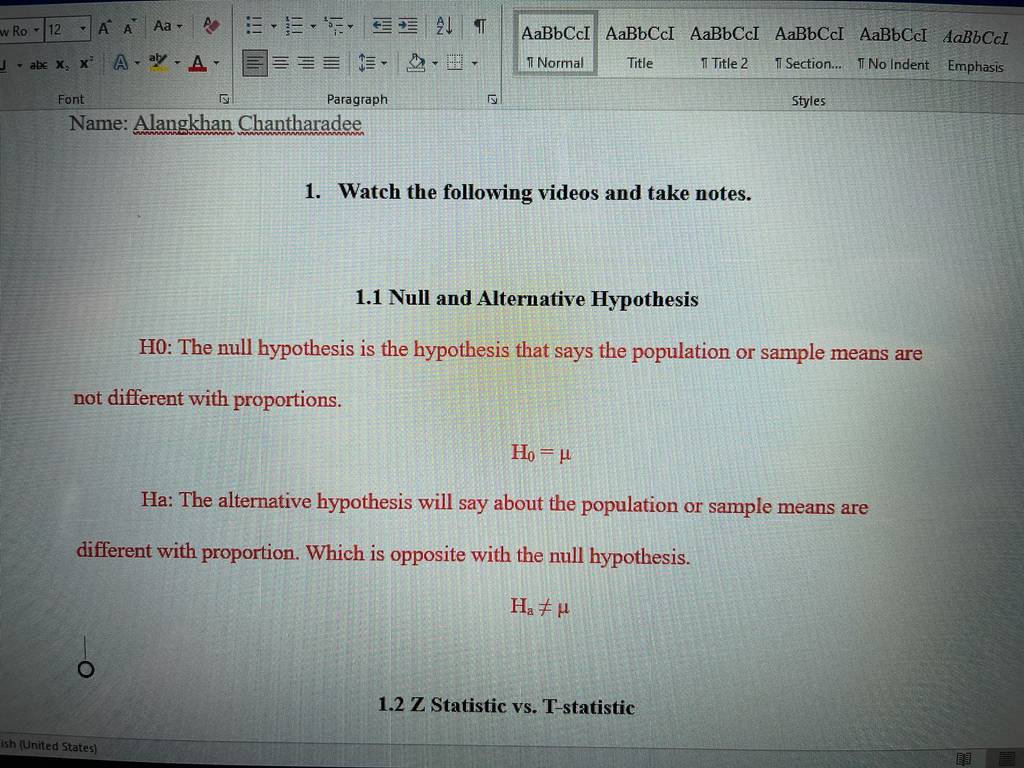Switch to Read Mode view icon

963,759
